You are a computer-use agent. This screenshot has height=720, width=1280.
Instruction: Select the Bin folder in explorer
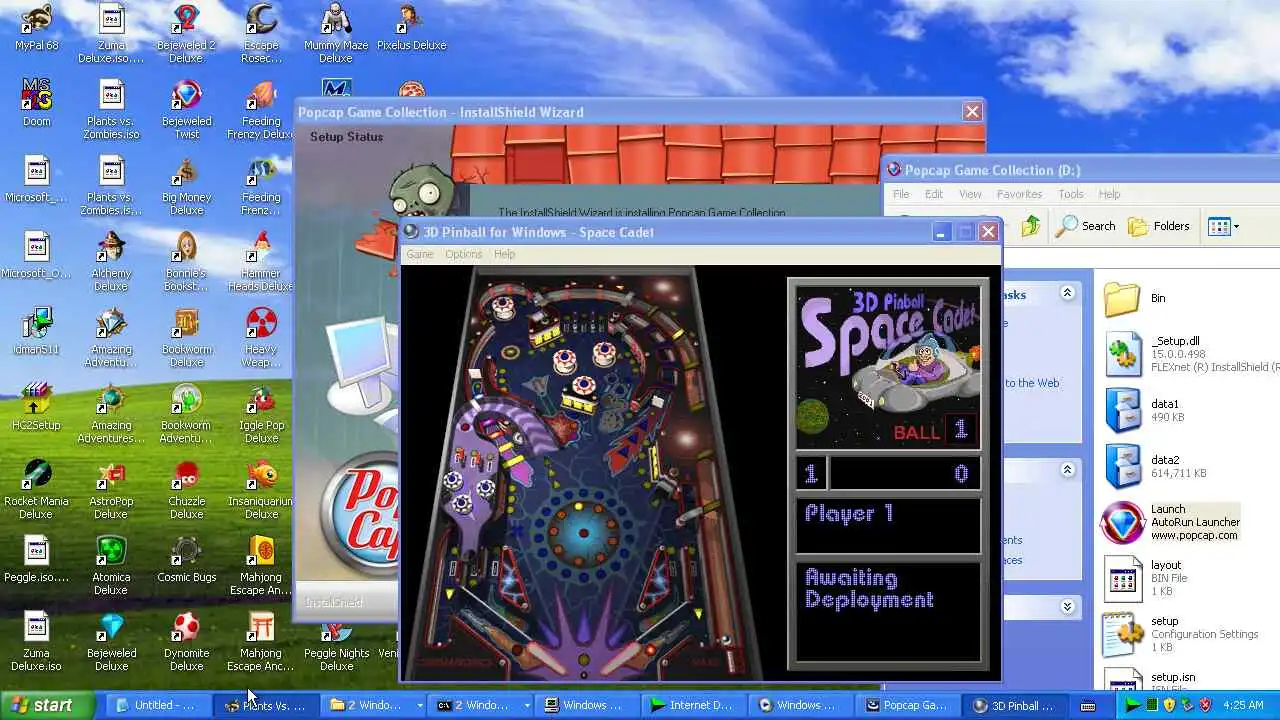[1136, 298]
